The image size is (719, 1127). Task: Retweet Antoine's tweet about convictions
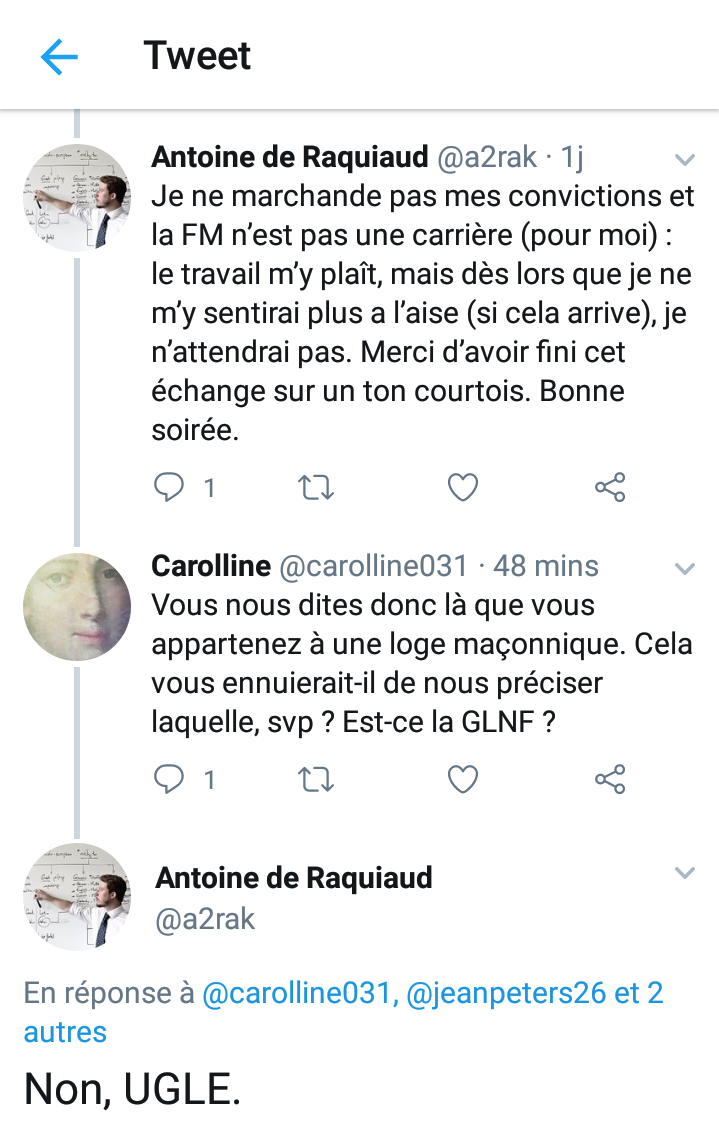[x=316, y=488]
